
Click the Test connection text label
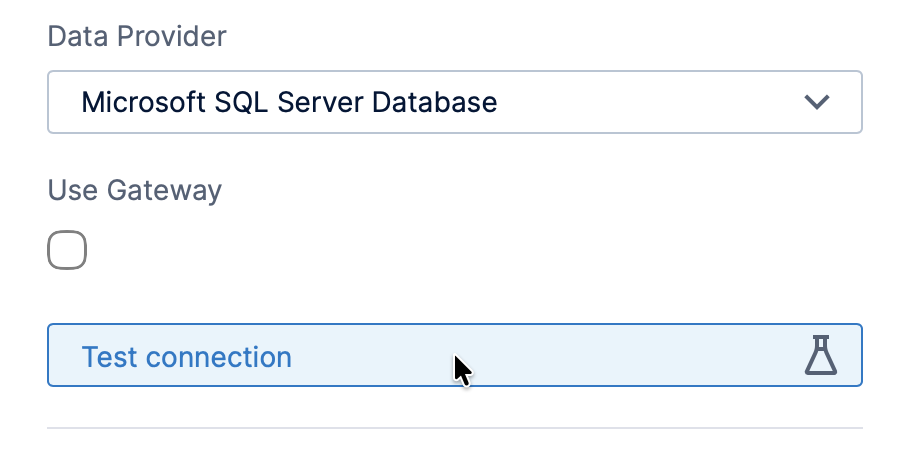pyautogui.click(x=186, y=357)
